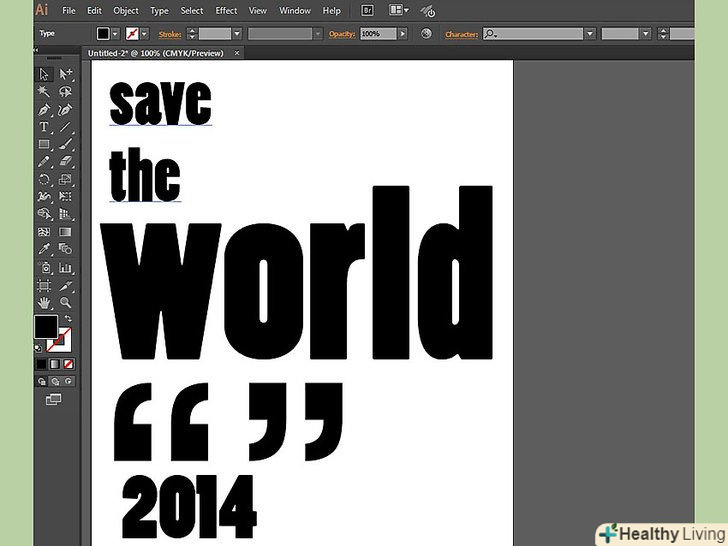Activate the Hand tool

coord(44,302)
